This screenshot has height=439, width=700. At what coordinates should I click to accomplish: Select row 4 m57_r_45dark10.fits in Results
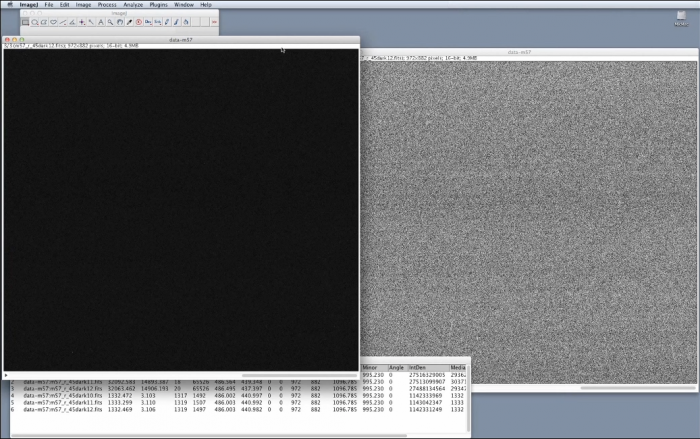coord(238,396)
